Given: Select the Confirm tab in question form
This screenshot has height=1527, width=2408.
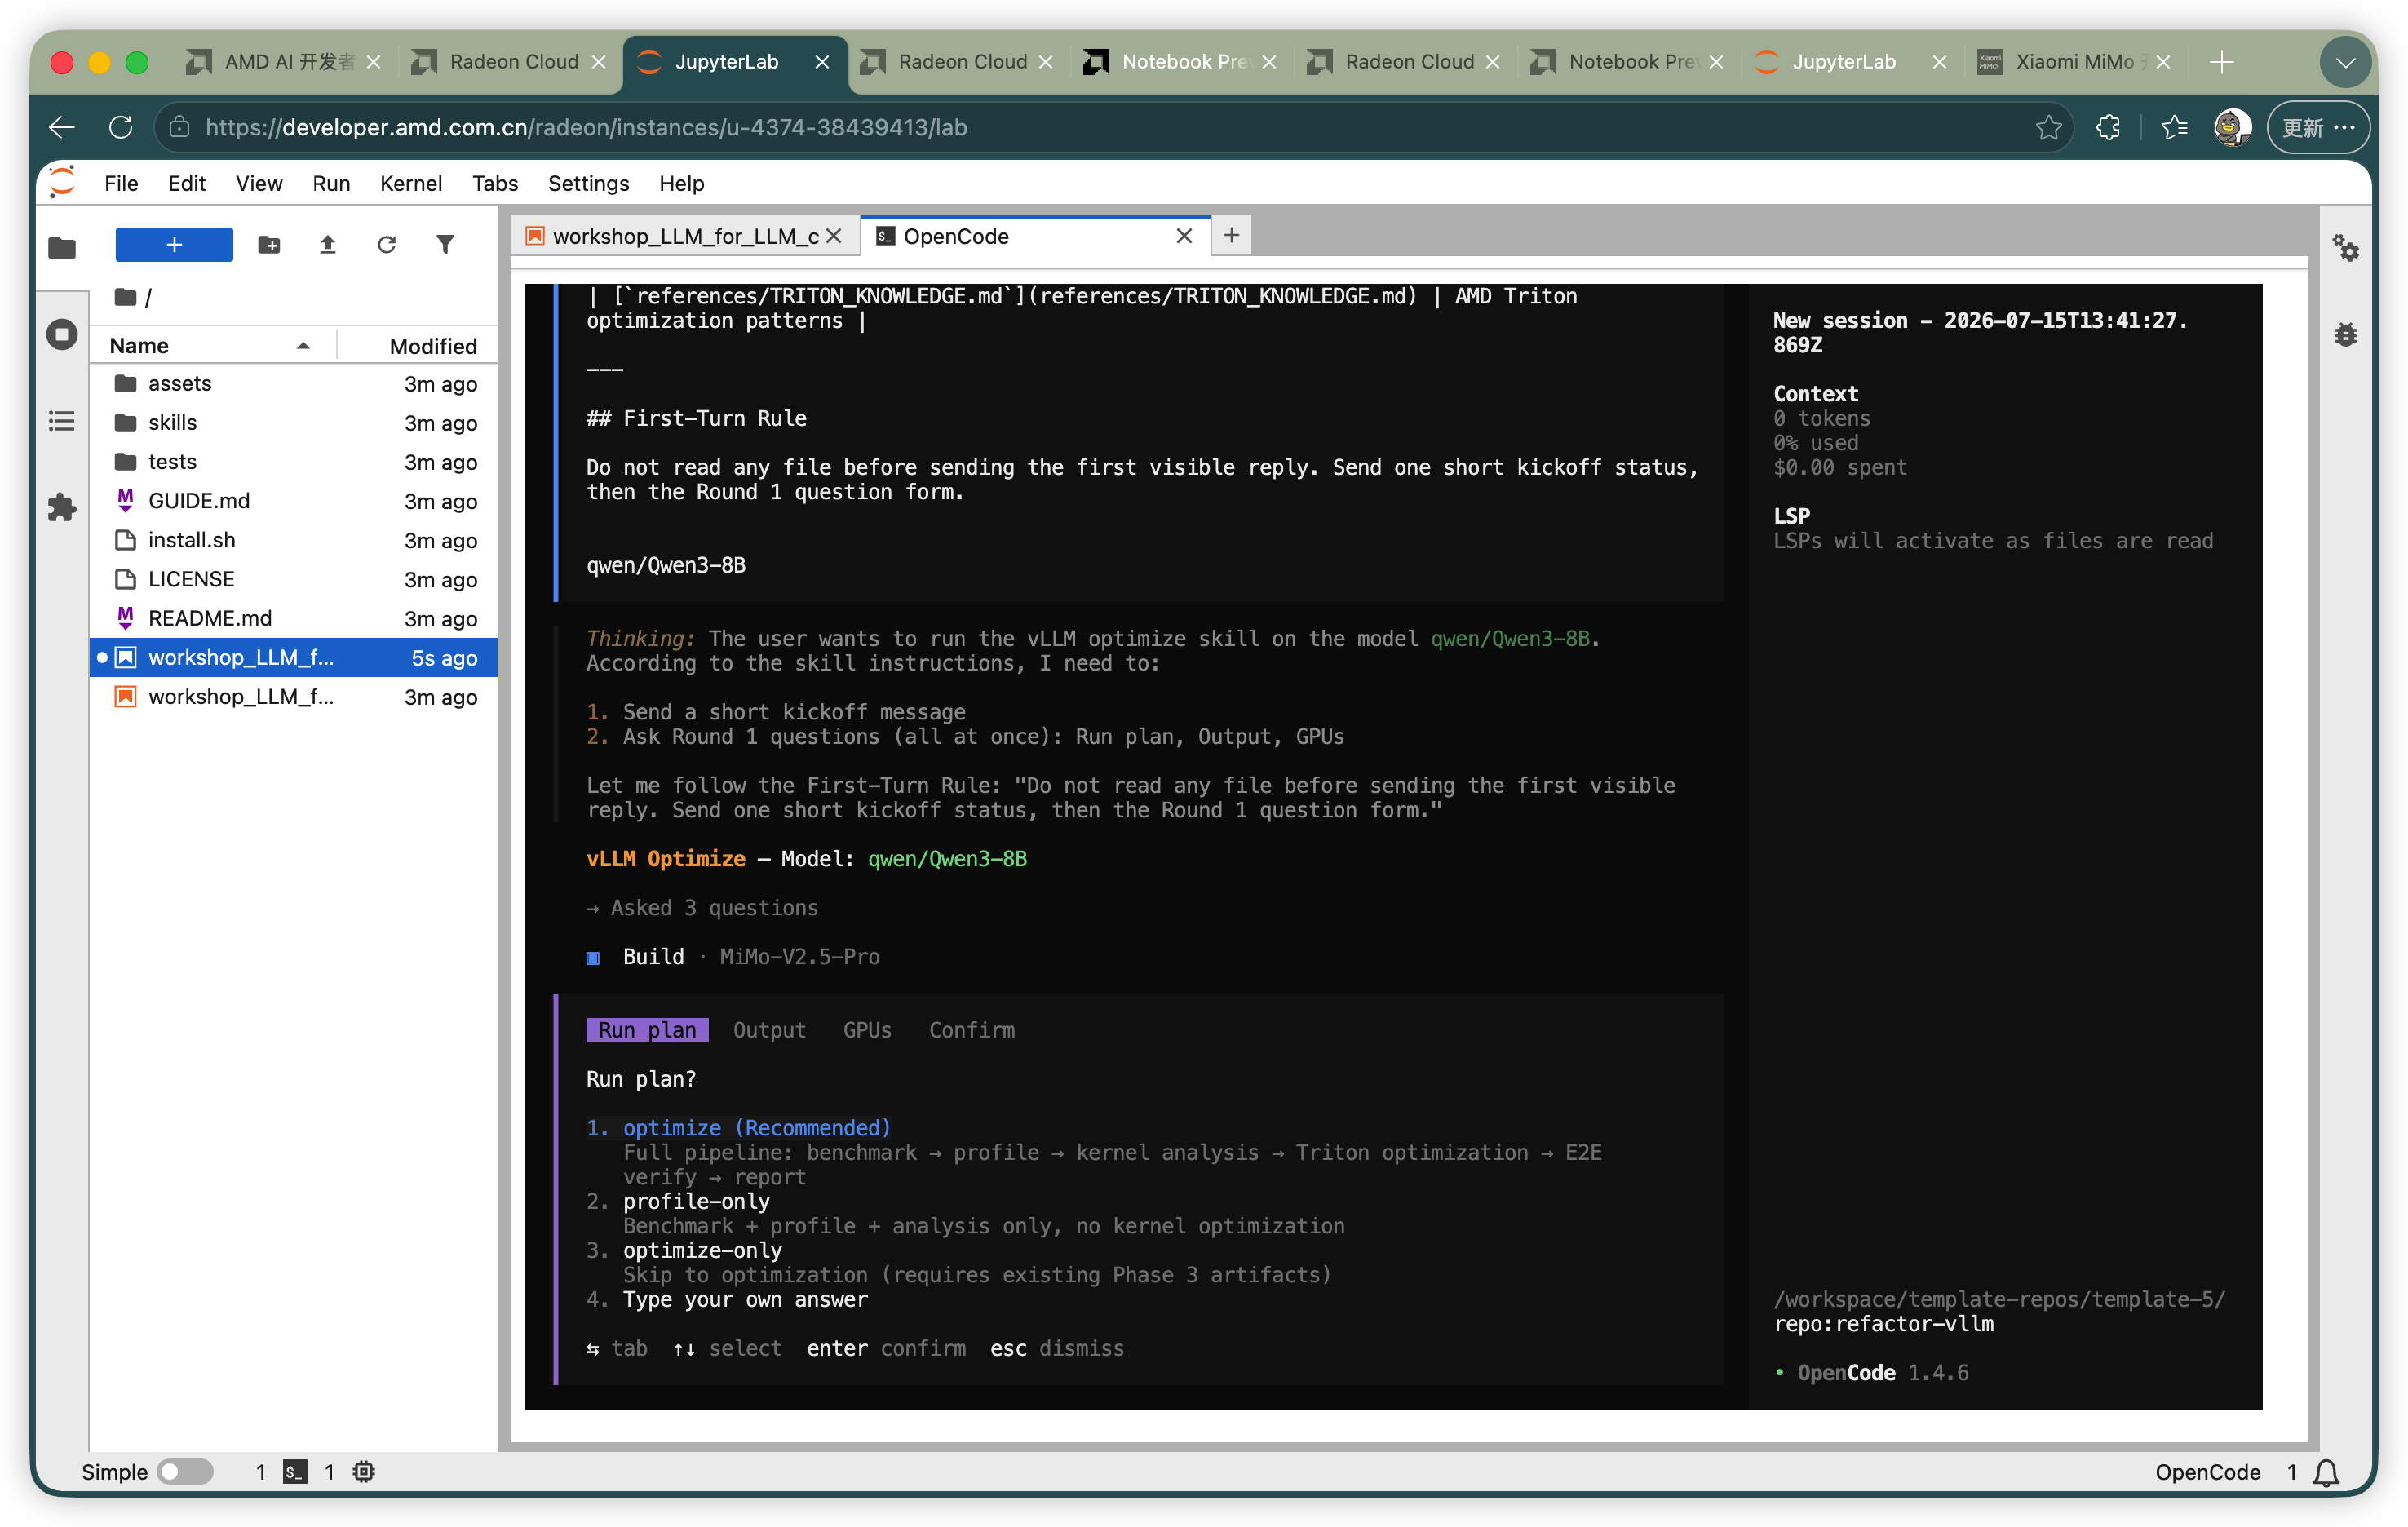Looking at the screenshot, I should tap(971, 1030).
